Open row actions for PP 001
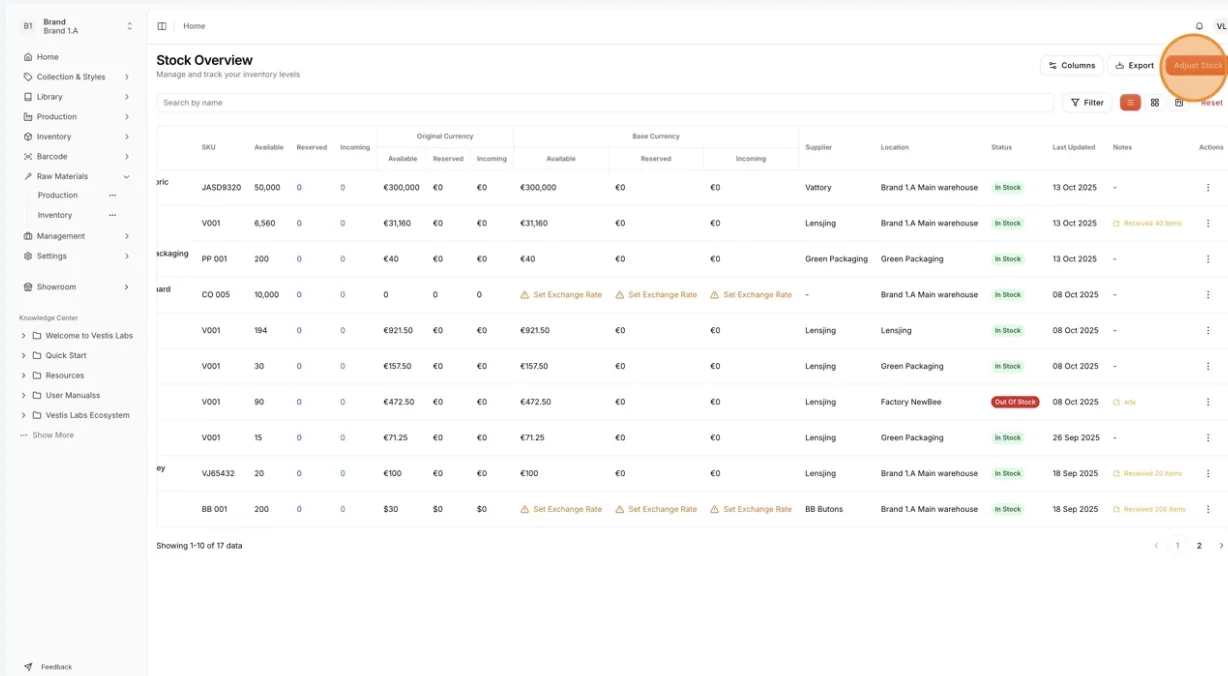 pyautogui.click(x=1208, y=259)
